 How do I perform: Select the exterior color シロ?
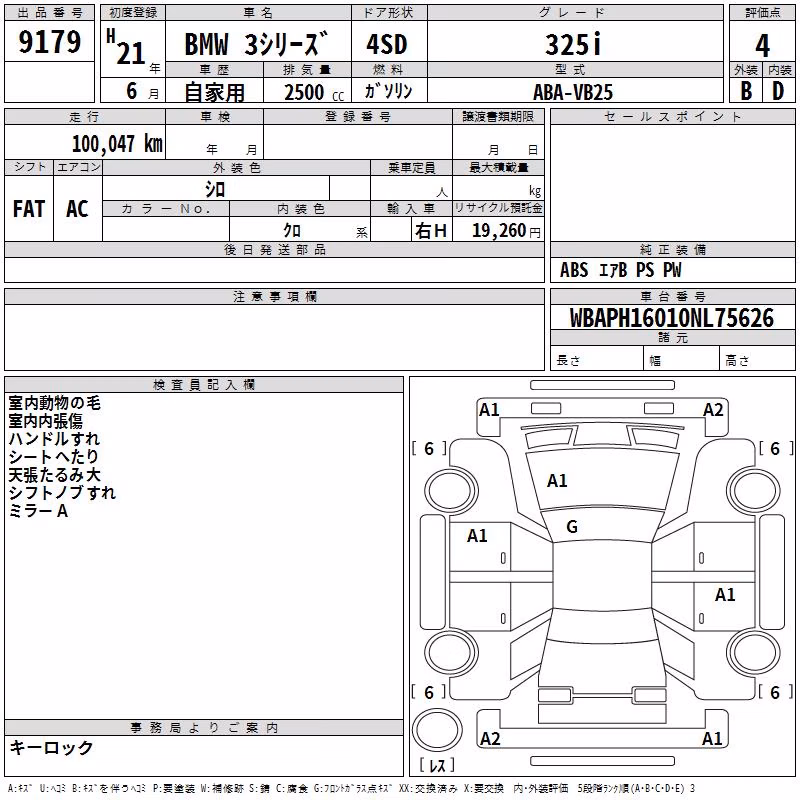(x=215, y=189)
